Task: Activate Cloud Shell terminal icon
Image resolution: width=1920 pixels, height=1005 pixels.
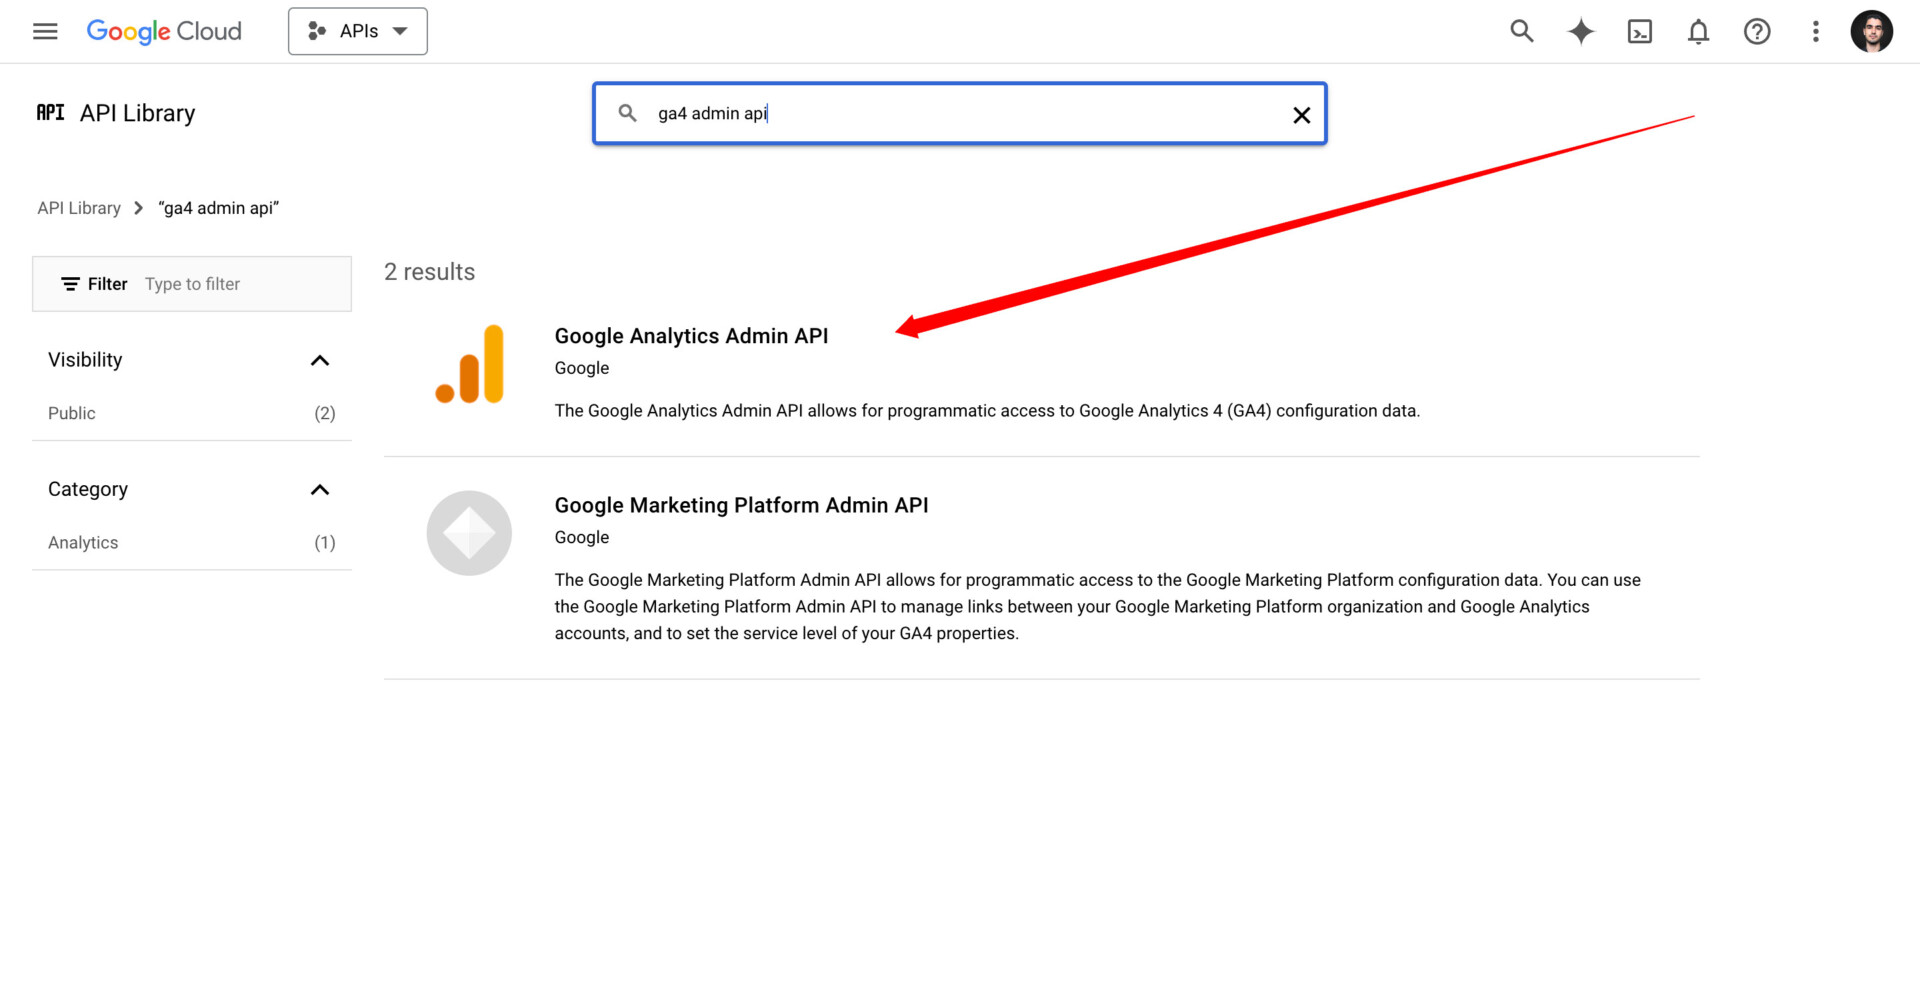Action: point(1639,32)
